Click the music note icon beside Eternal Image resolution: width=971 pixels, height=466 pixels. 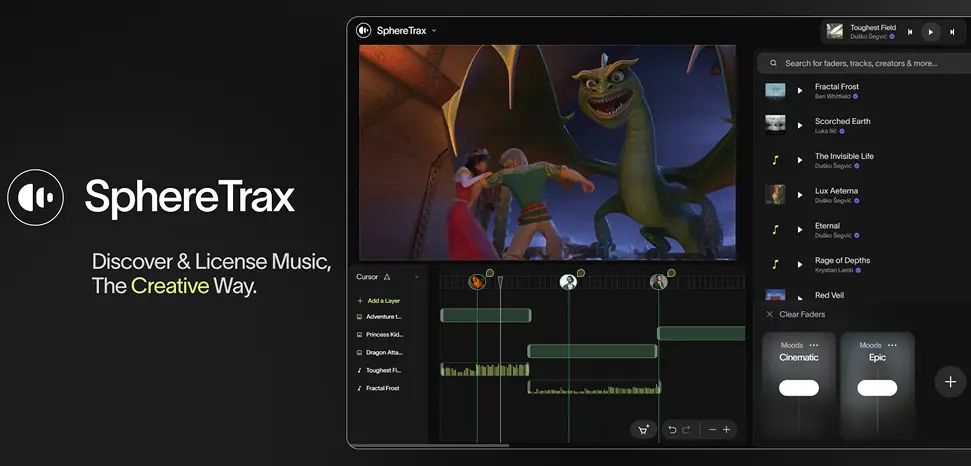click(775, 230)
